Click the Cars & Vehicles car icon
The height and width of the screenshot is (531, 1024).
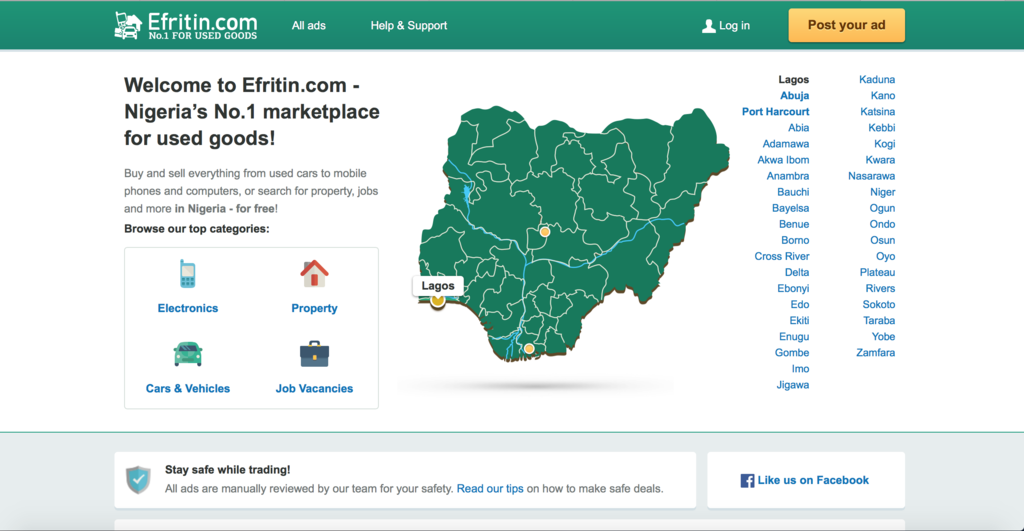tap(187, 354)
